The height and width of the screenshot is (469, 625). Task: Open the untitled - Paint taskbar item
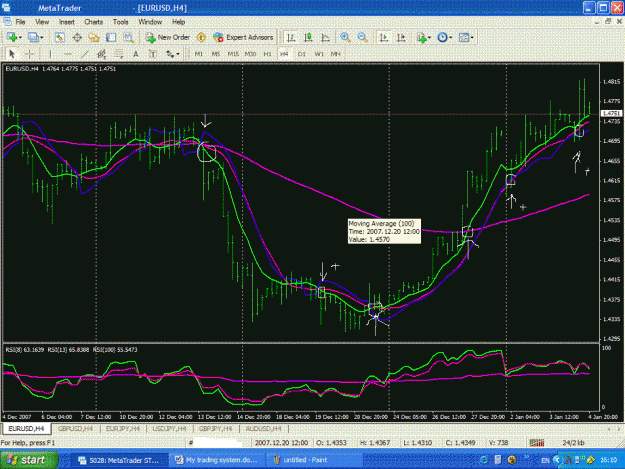[313, 460]
